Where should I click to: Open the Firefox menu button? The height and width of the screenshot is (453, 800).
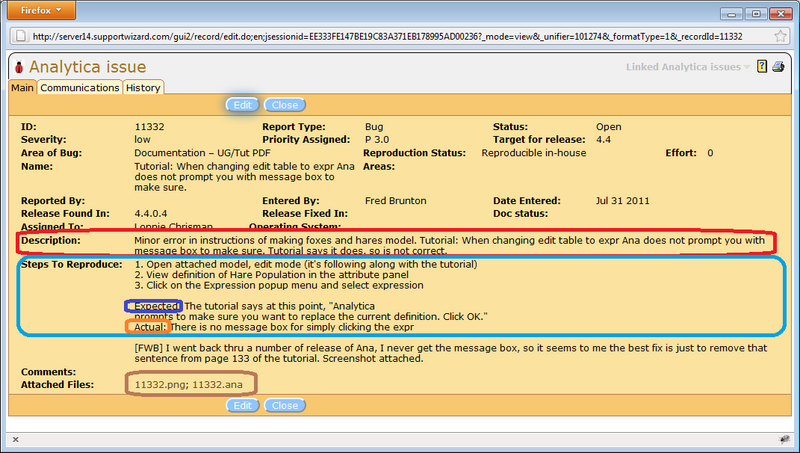[41, 10]
